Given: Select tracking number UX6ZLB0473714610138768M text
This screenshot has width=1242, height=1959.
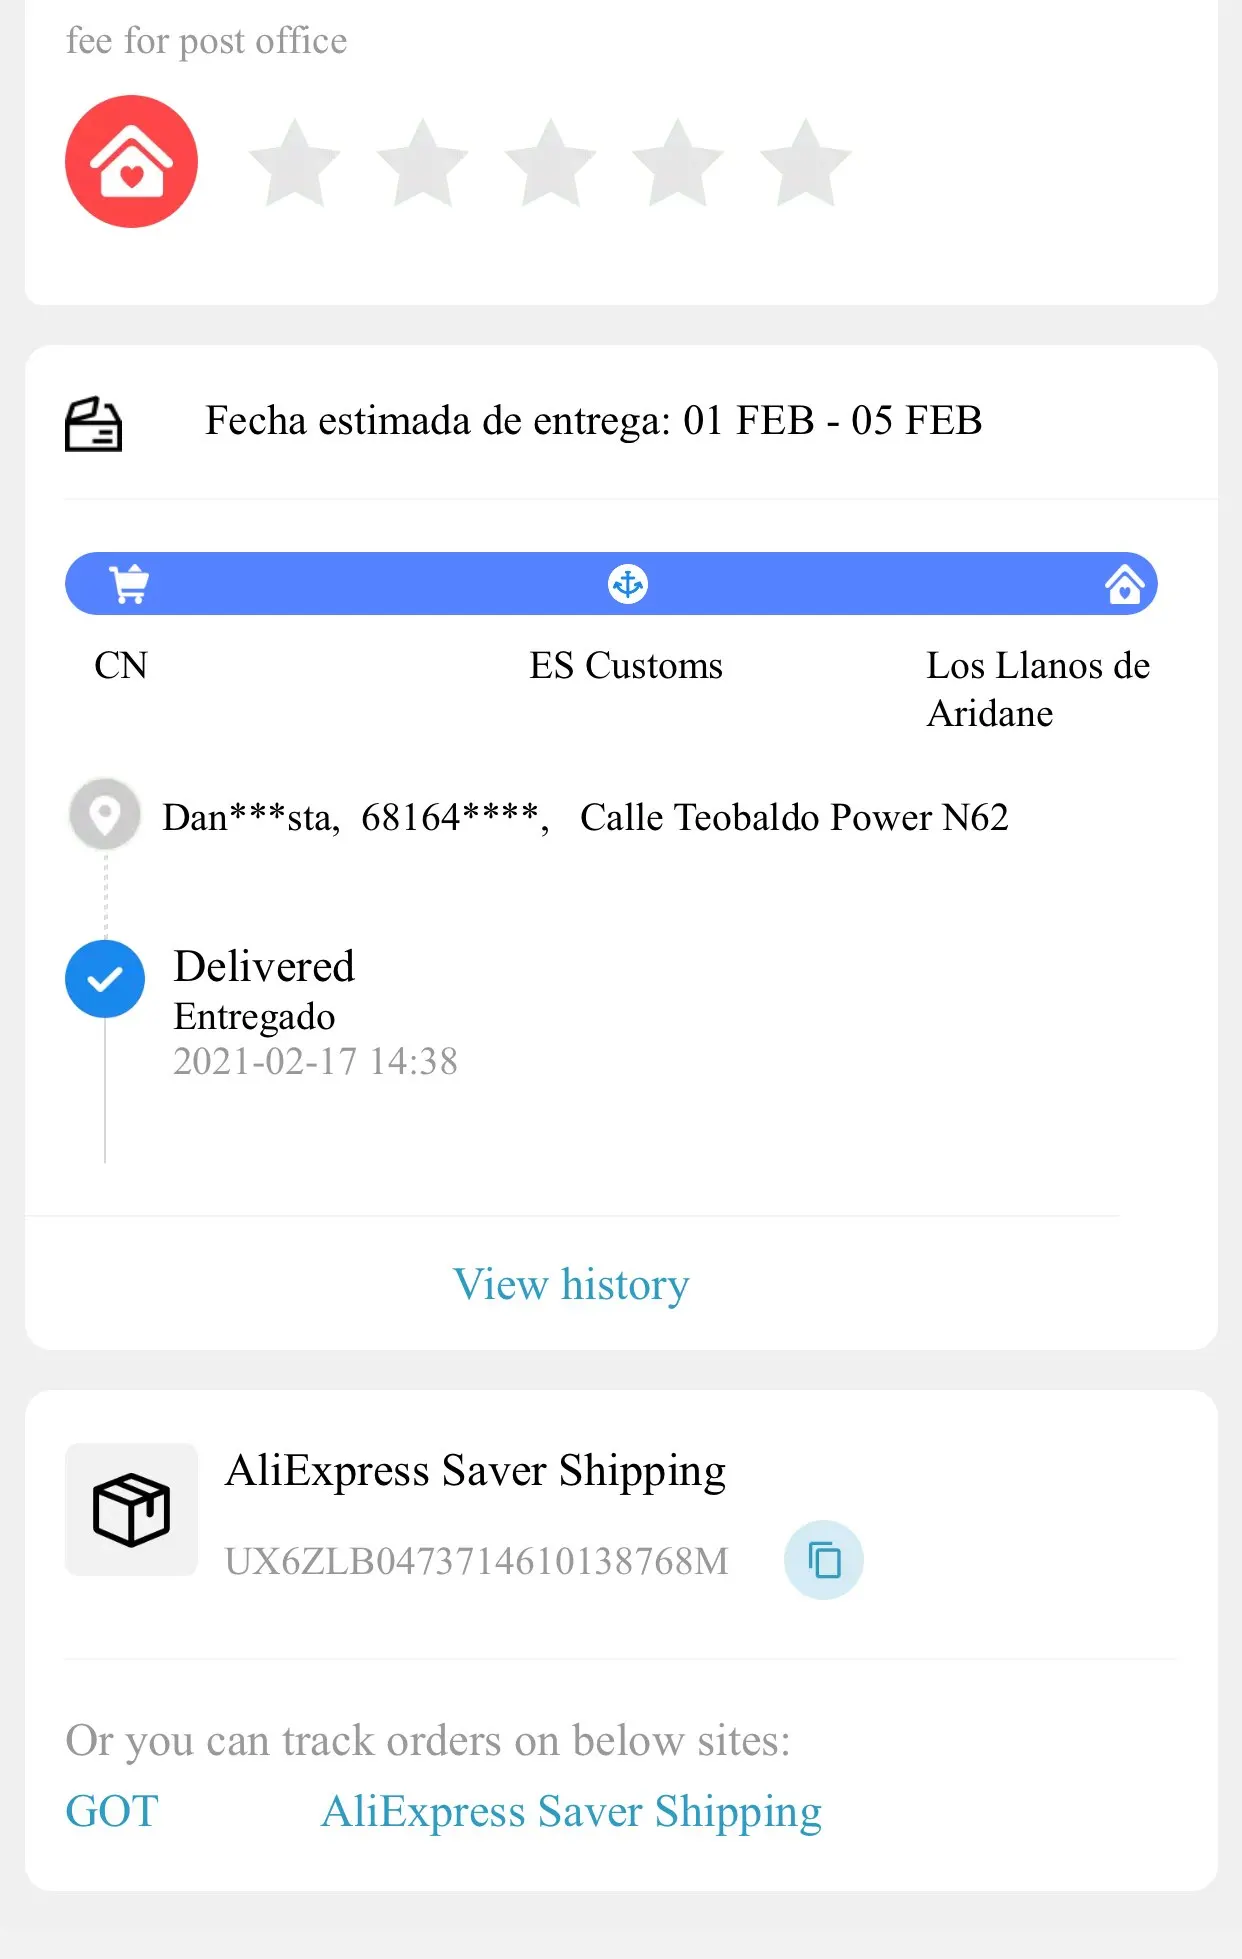Looking at the screenshot, I should point(477,1561).
